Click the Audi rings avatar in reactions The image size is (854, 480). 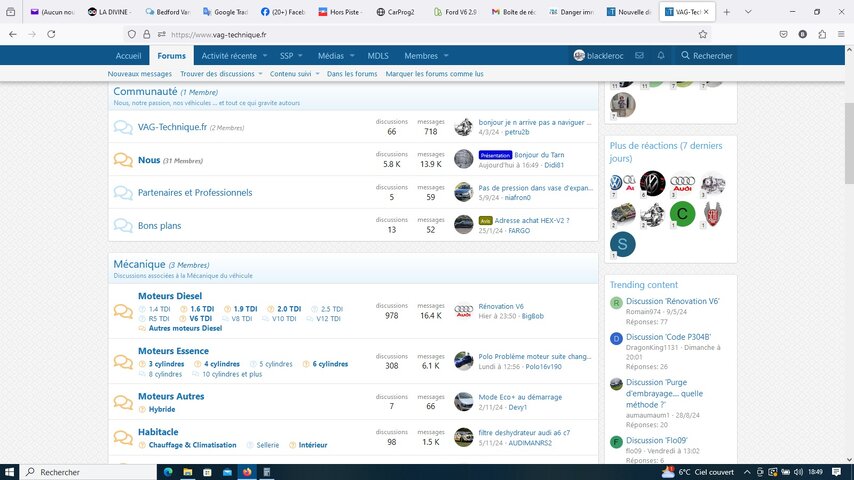click(682, 184)
